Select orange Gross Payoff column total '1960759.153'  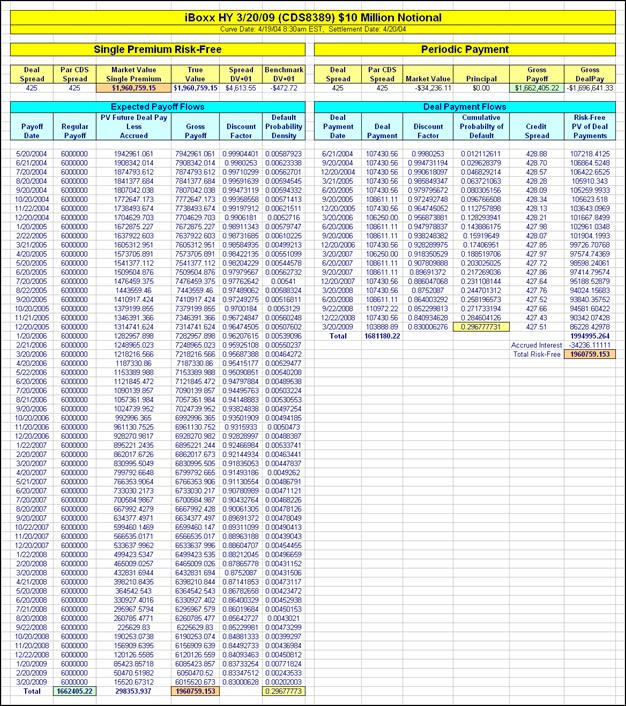(195, 691)
